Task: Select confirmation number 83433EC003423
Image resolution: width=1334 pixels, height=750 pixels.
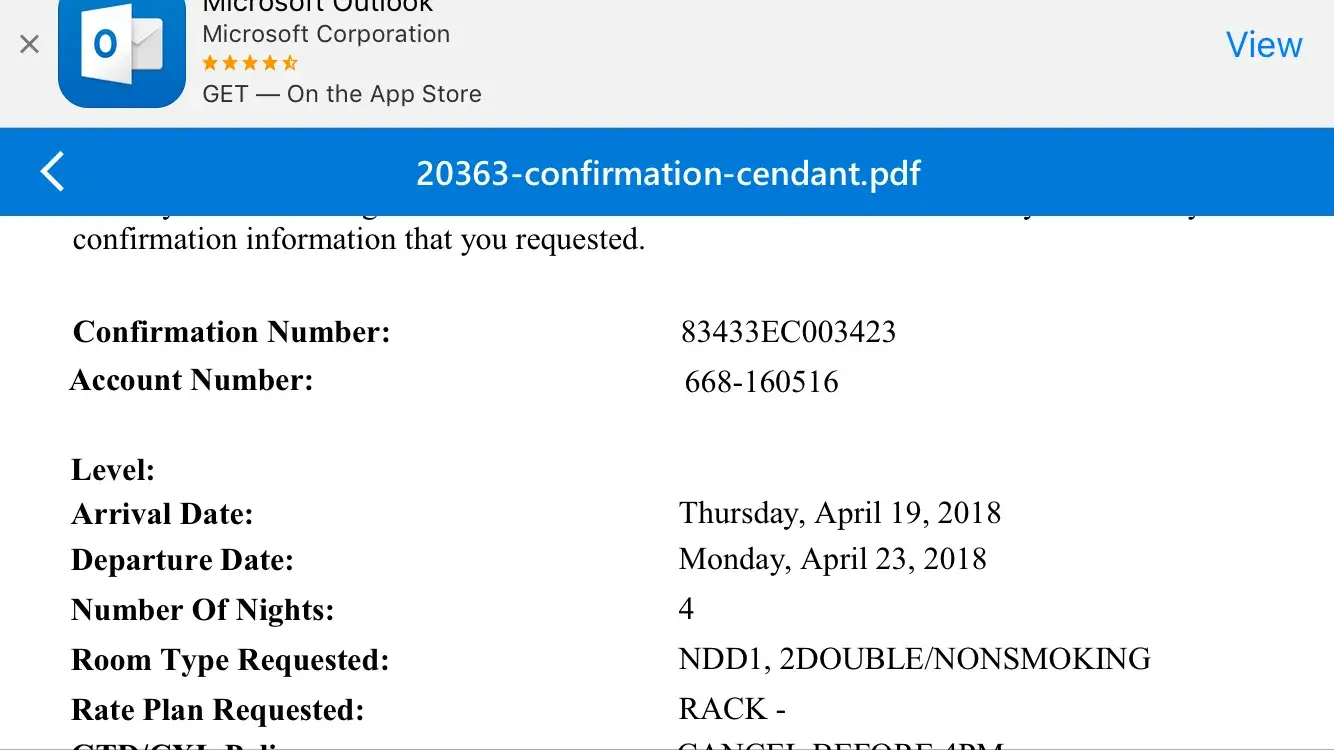Action: (788, 332)
